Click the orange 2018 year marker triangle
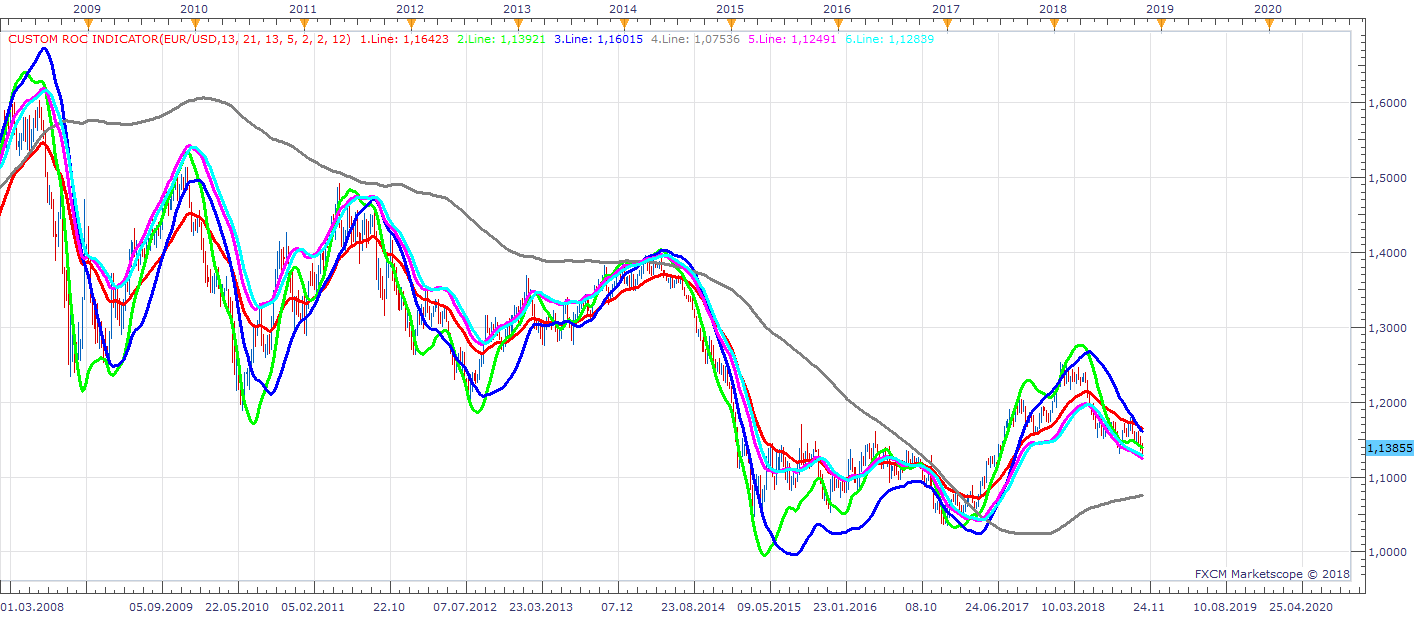1423x619 pixels. tap(1053, 25)
